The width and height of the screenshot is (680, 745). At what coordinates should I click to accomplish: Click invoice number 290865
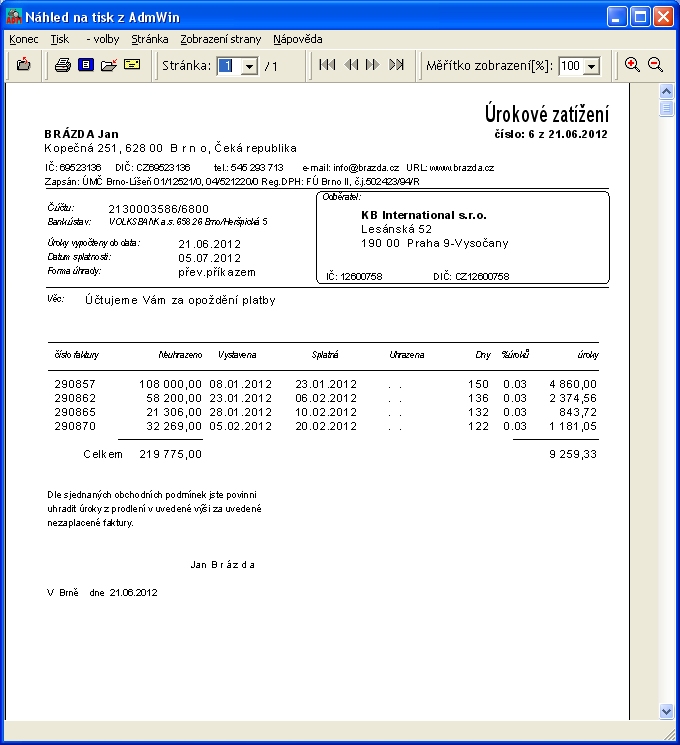click(75, 412)
